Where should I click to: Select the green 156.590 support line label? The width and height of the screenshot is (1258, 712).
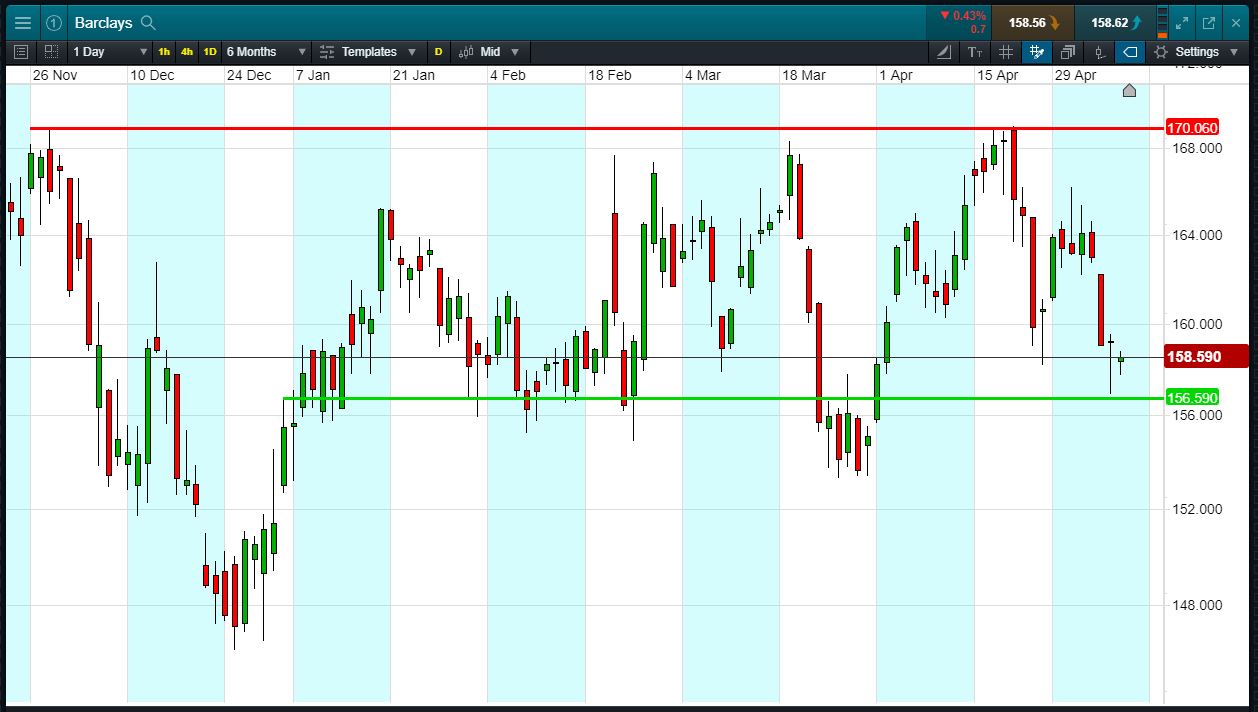click(x=1192, y=398)
